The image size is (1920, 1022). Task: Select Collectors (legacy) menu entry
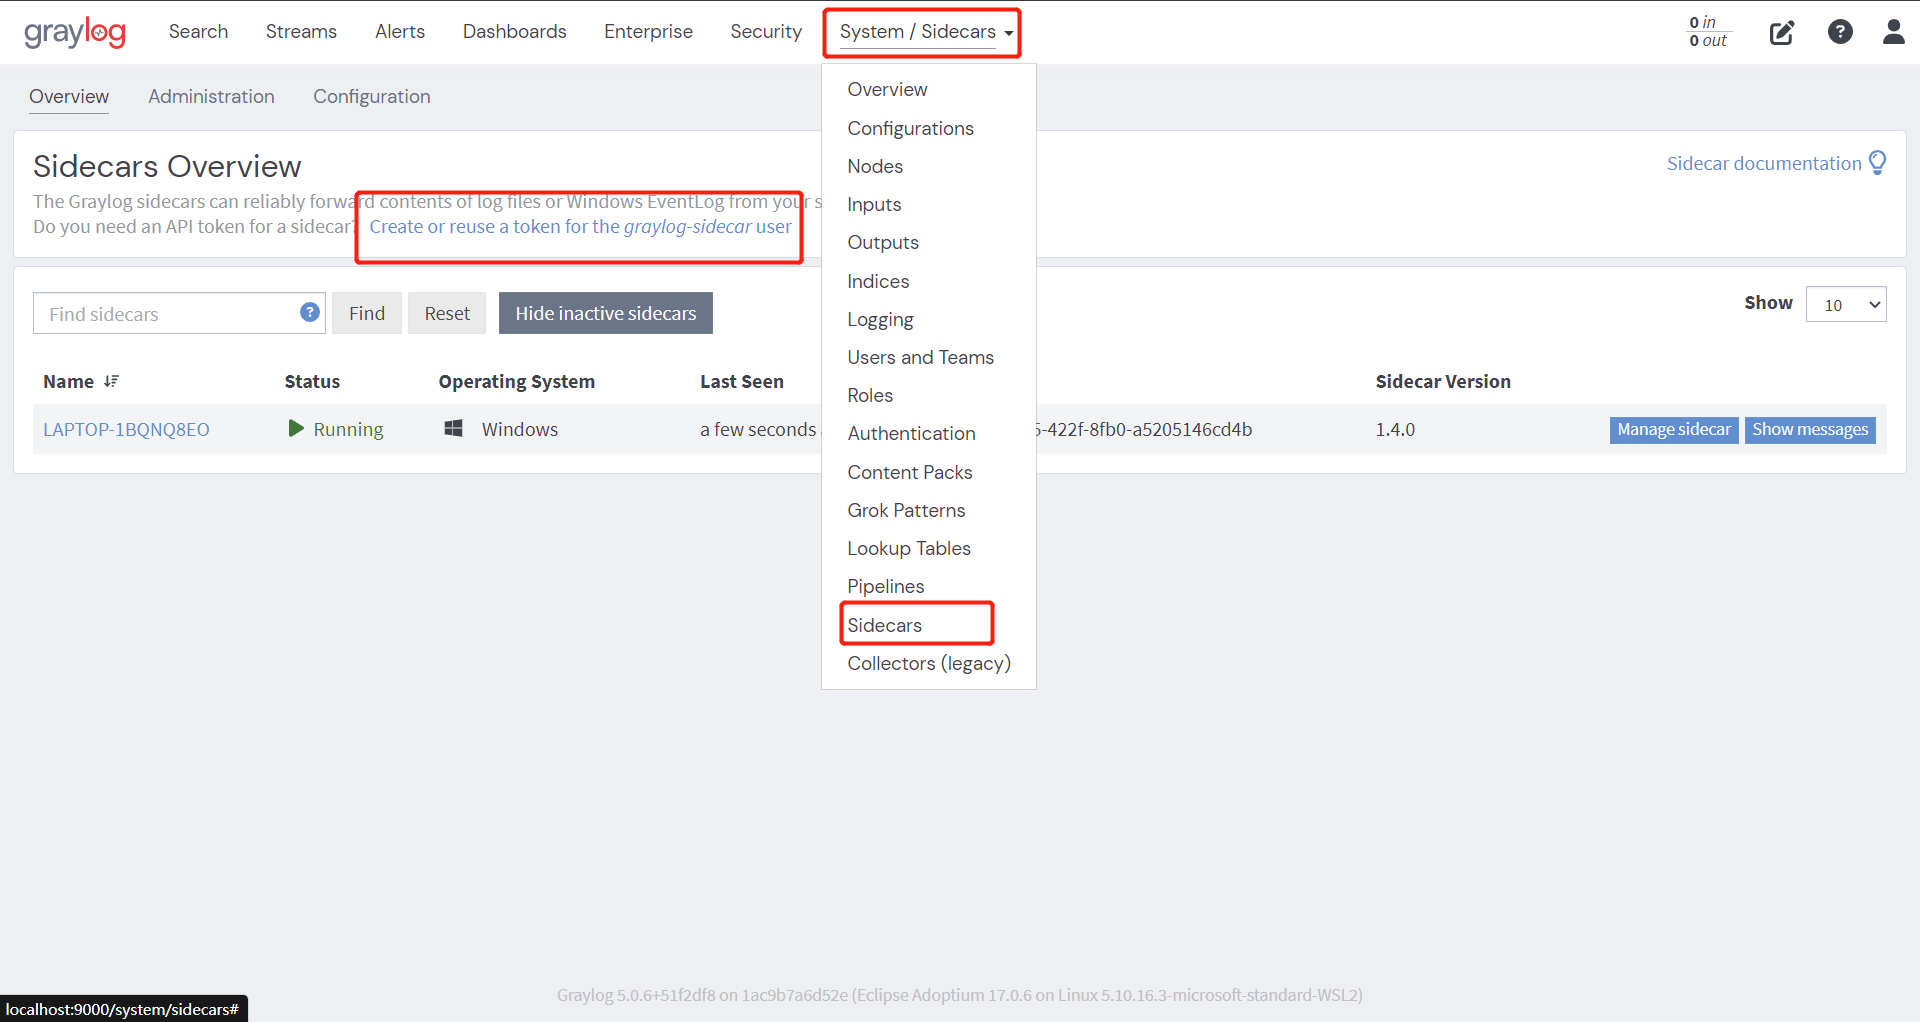929,663
